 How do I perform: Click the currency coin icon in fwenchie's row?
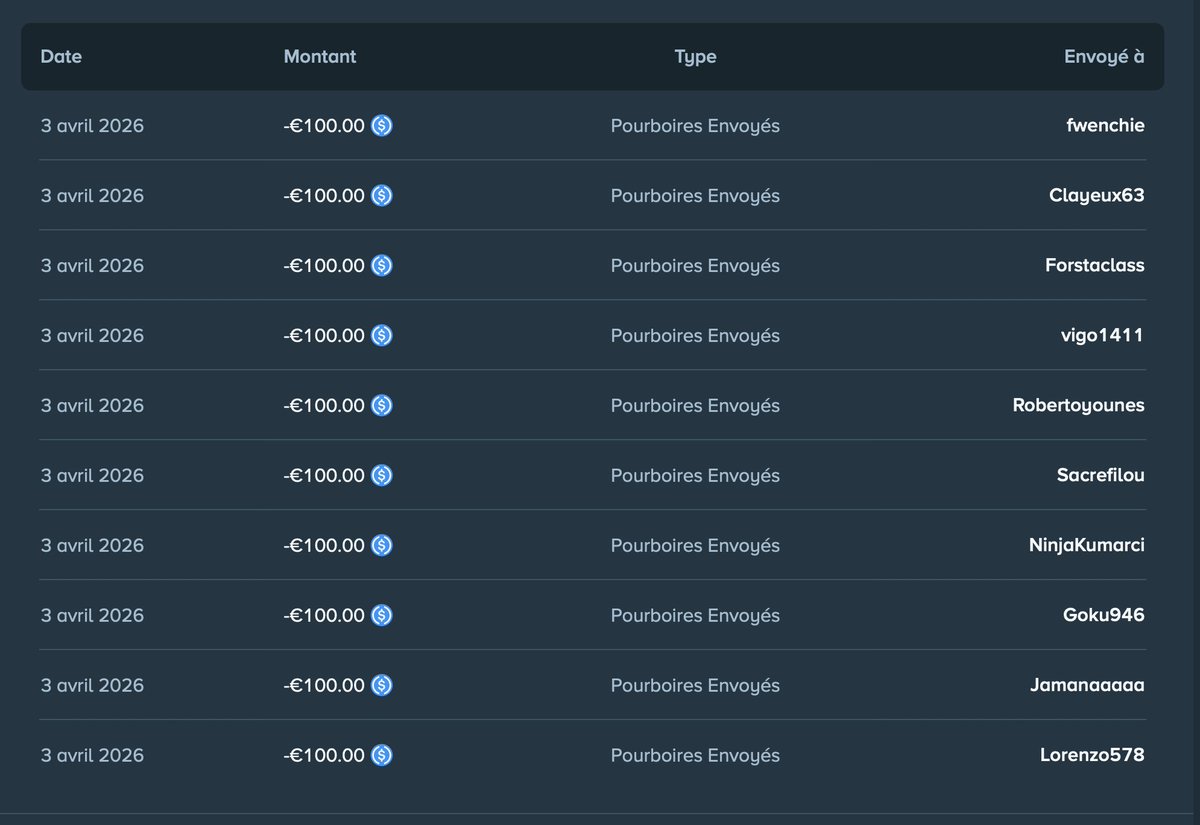click(x=382, y=125)
